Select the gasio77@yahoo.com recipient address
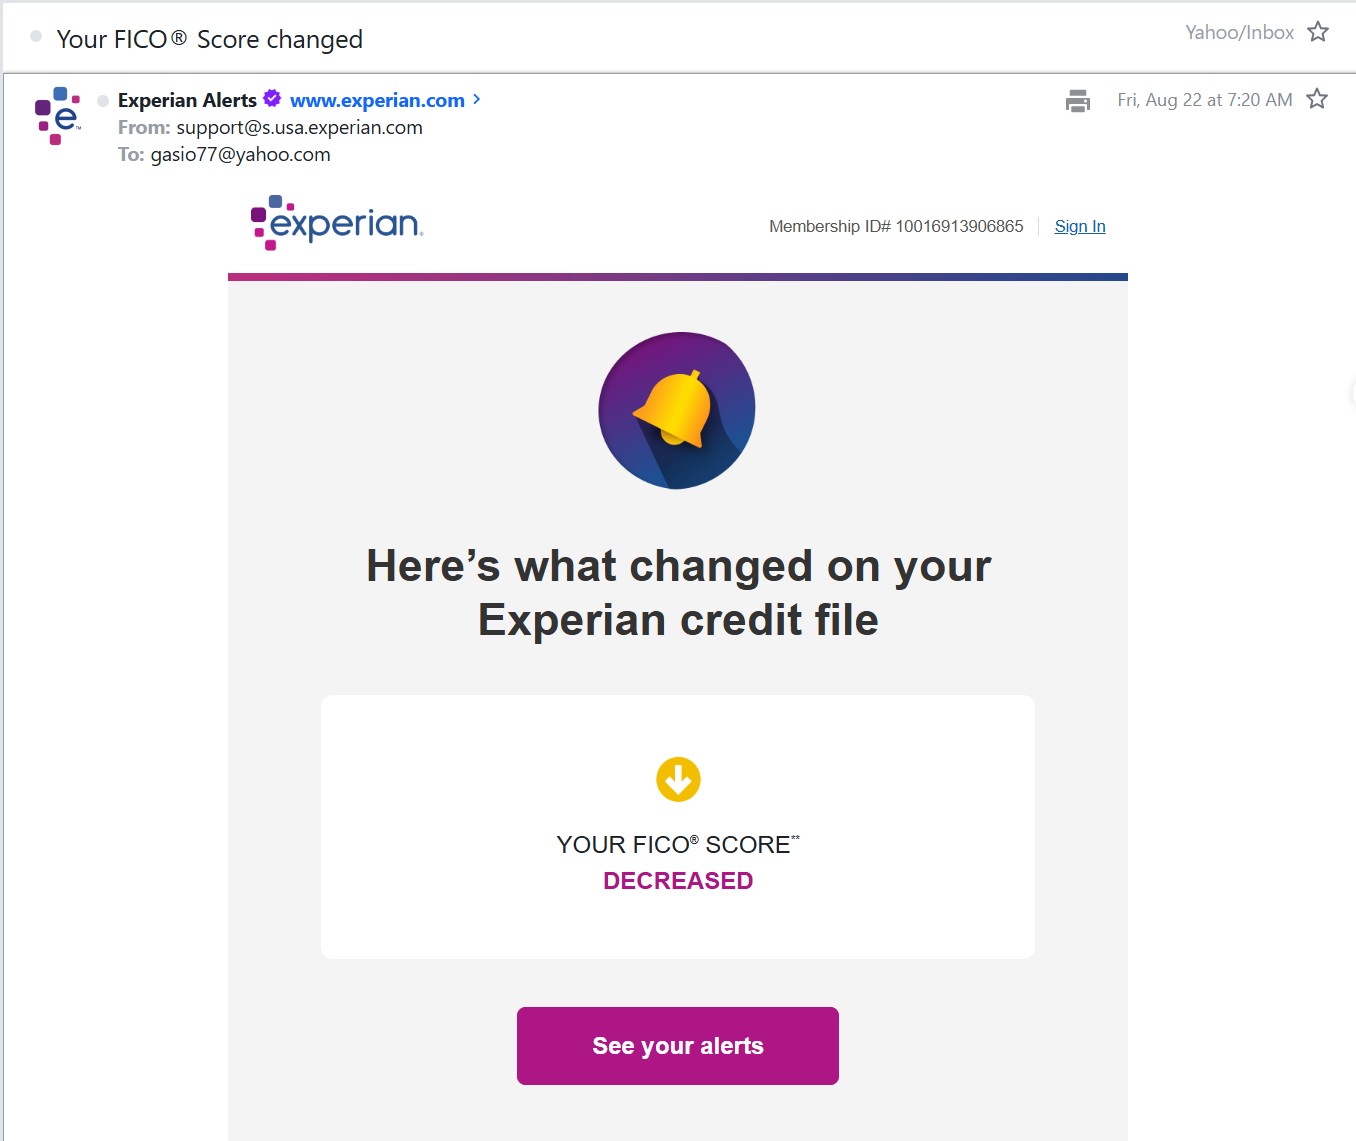Screen dimensions: 1356x1141 [x=241, y=154]
